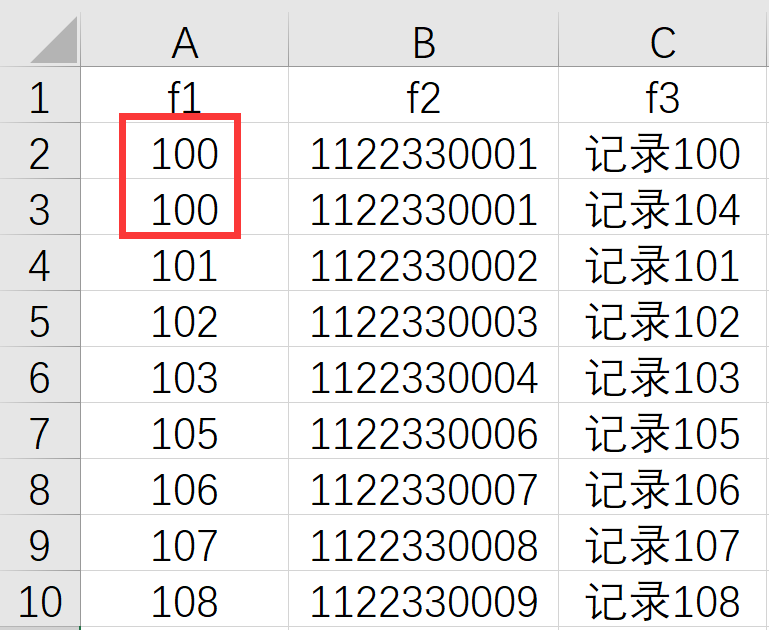Select the row 5 header
This screenshot has height=630, width=769.
click(40, 322)
